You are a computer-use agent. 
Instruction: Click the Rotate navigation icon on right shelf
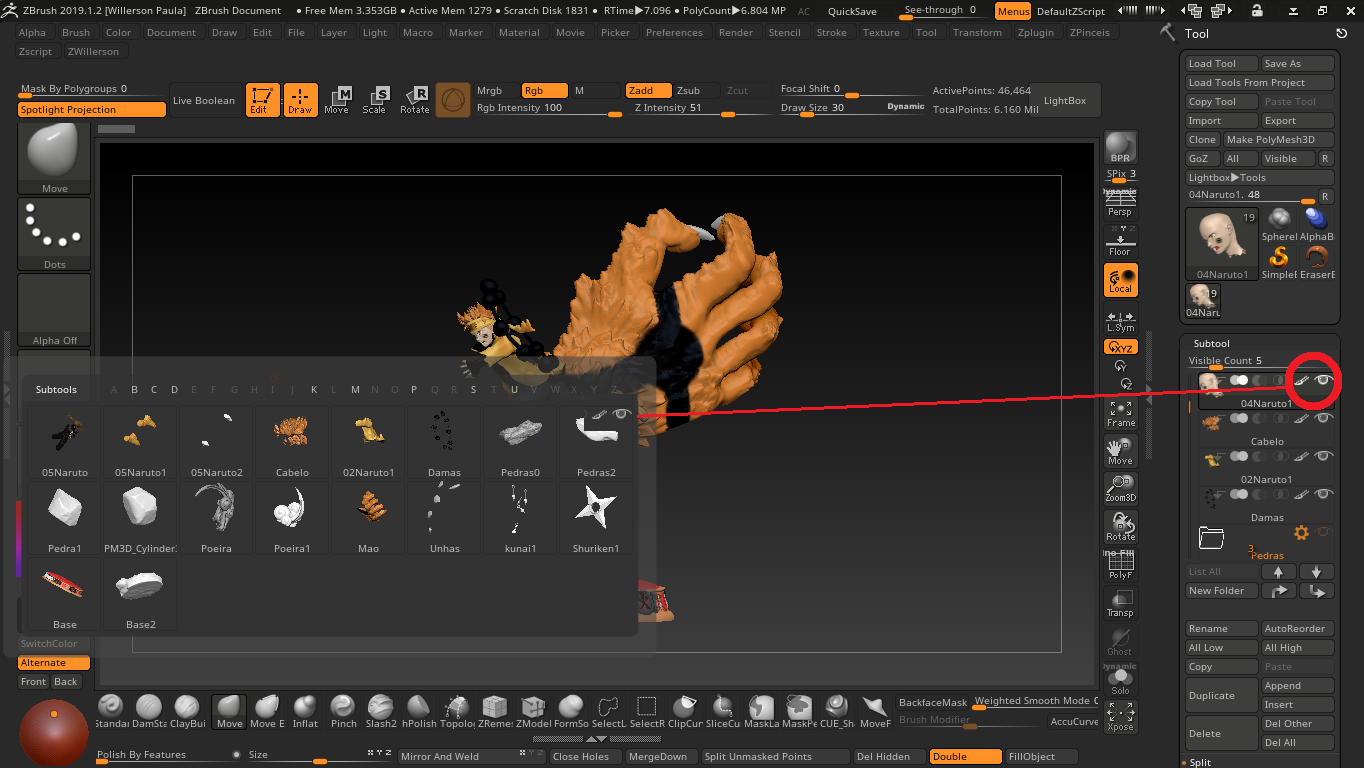pos(1120,526)
